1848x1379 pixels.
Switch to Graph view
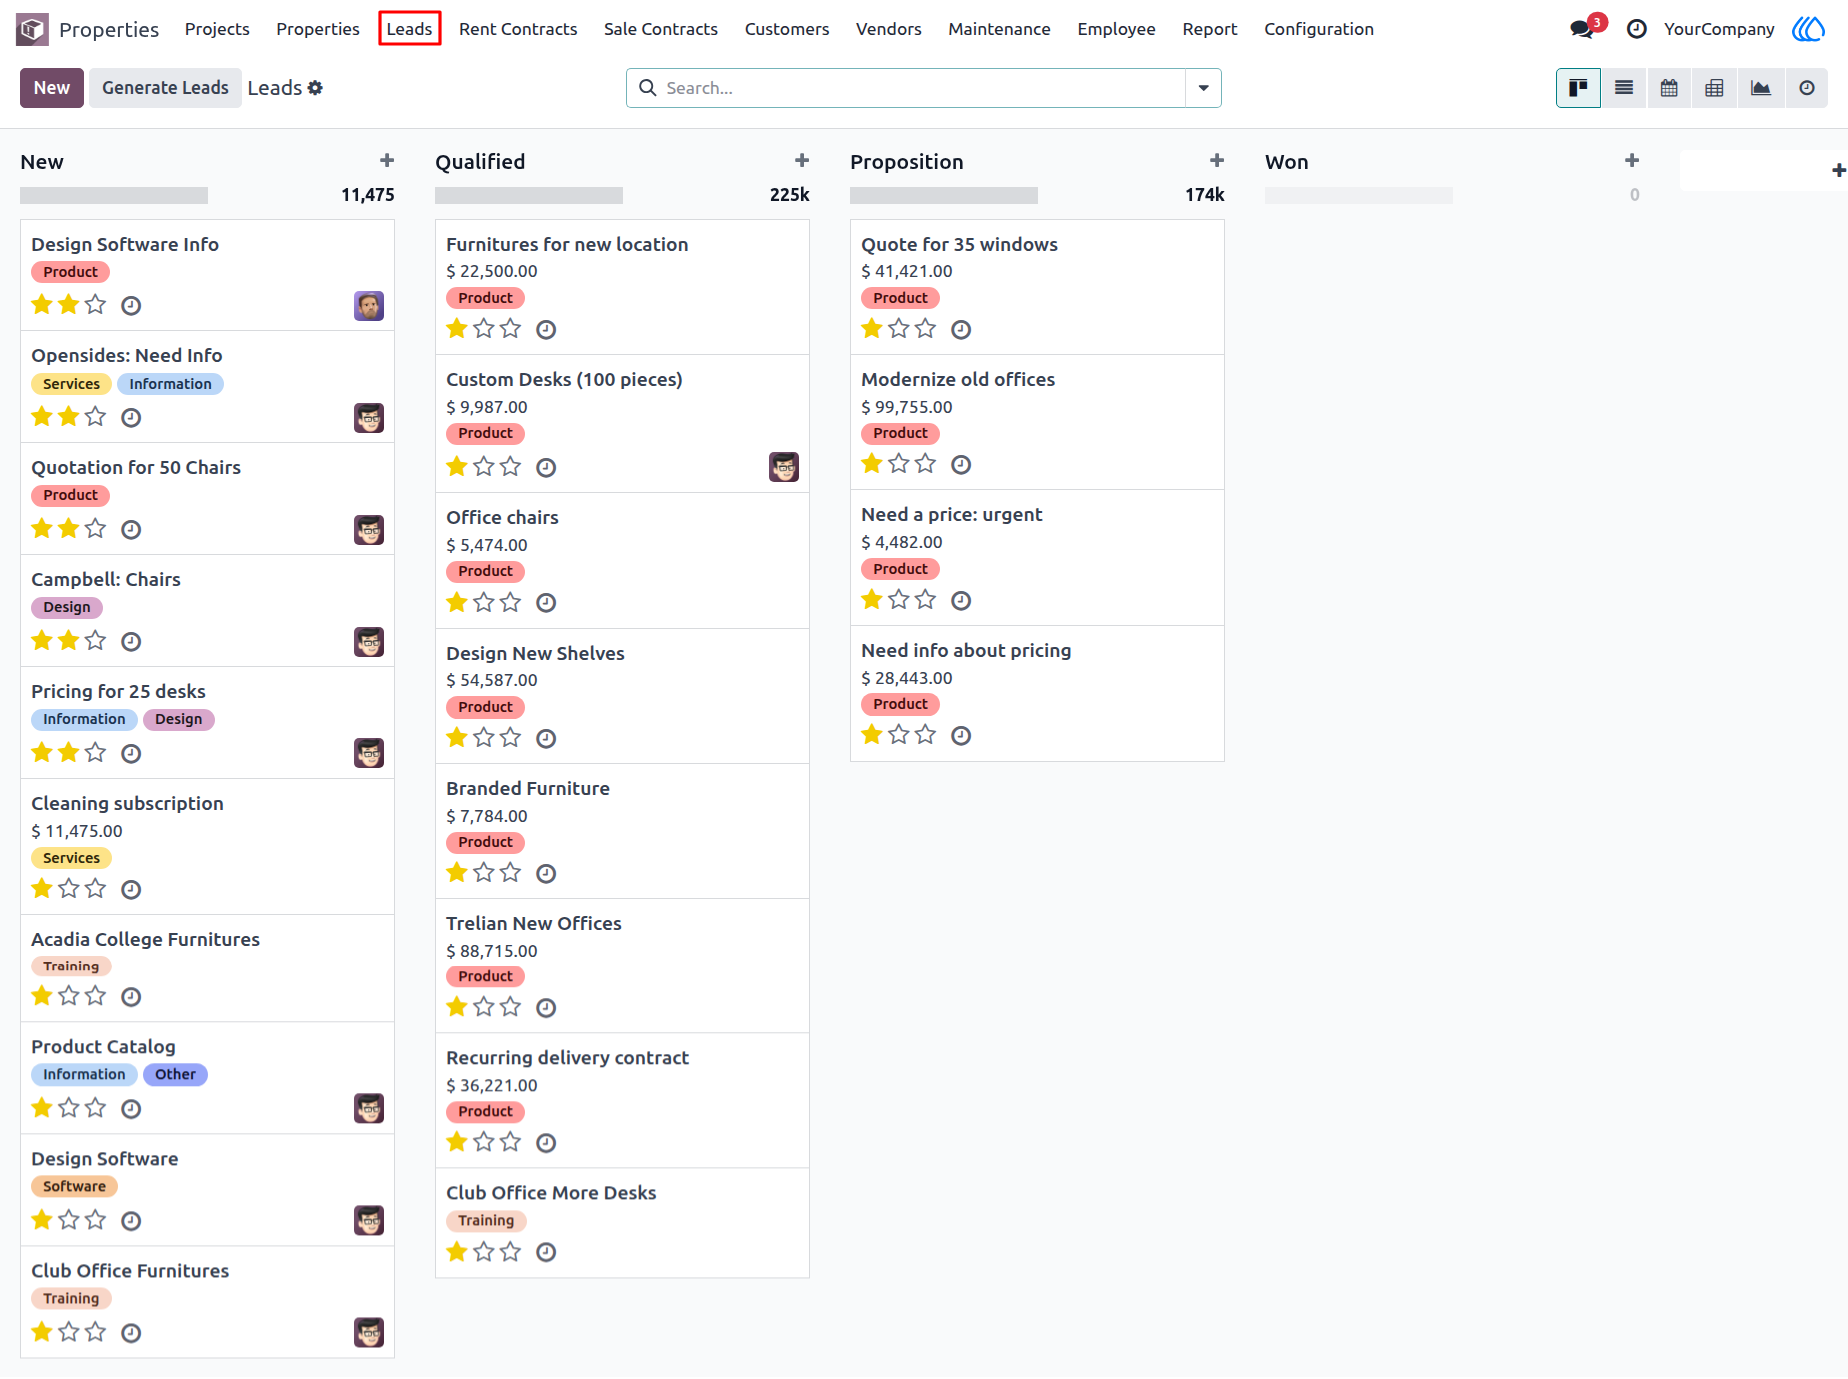click(x=1760, y=88)
